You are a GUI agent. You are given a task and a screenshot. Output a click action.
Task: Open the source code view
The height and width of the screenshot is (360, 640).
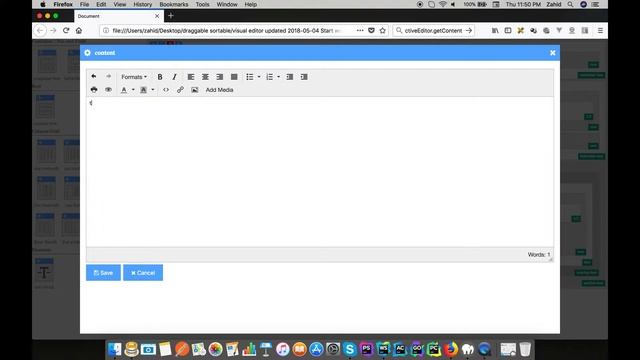click(x=166, y=90)
